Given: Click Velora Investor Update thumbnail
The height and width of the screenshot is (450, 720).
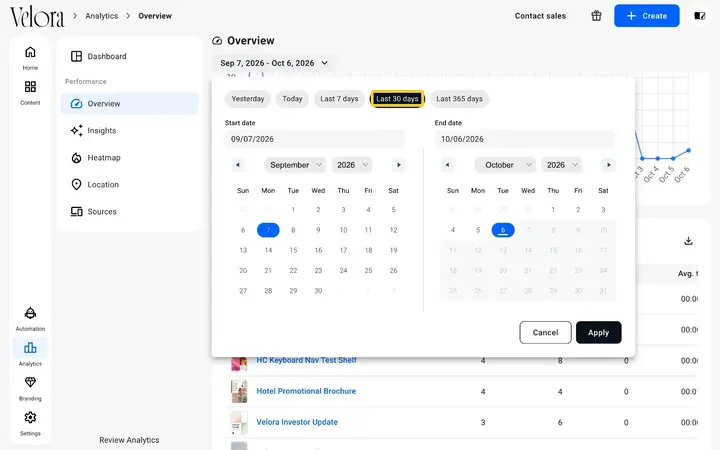Looking at the screenshot, I should tap(239, 422).
